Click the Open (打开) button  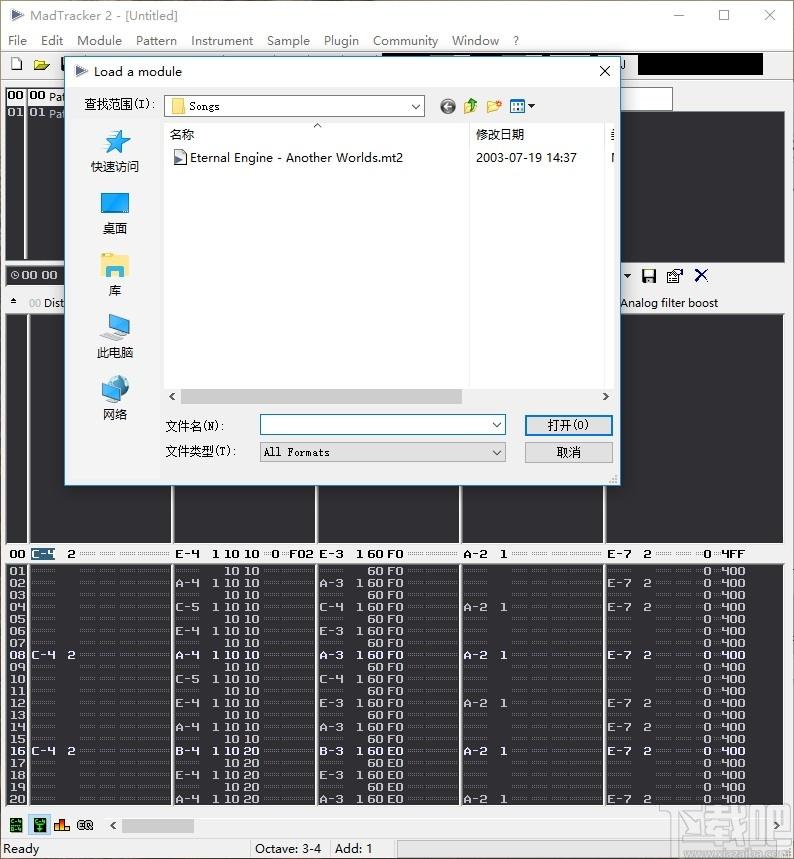coord(568,425)
